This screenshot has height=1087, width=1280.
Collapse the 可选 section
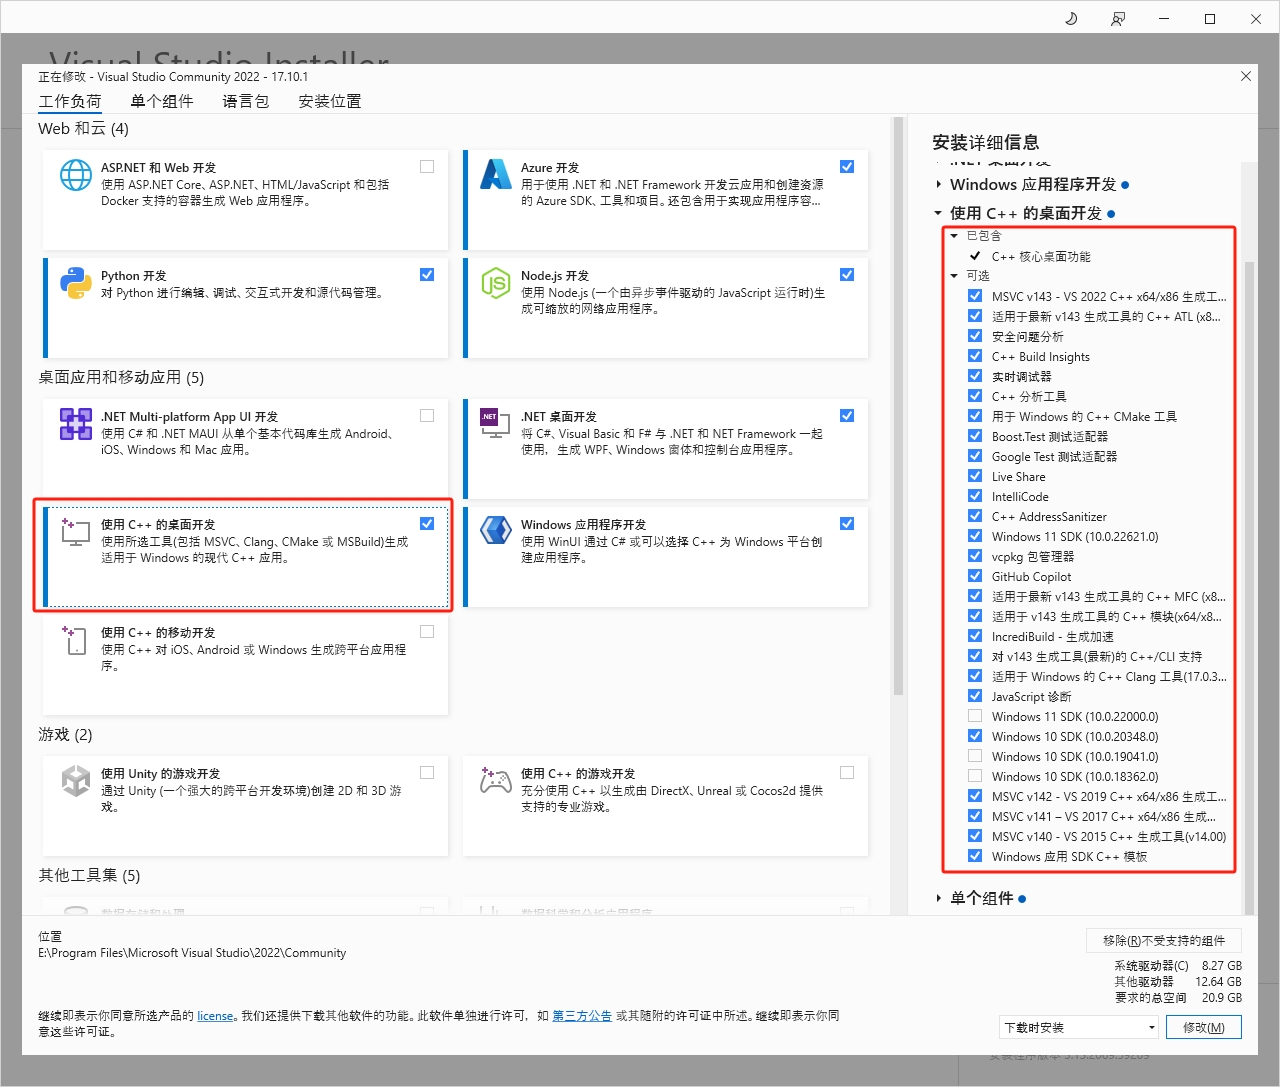(x=954, y=276)
